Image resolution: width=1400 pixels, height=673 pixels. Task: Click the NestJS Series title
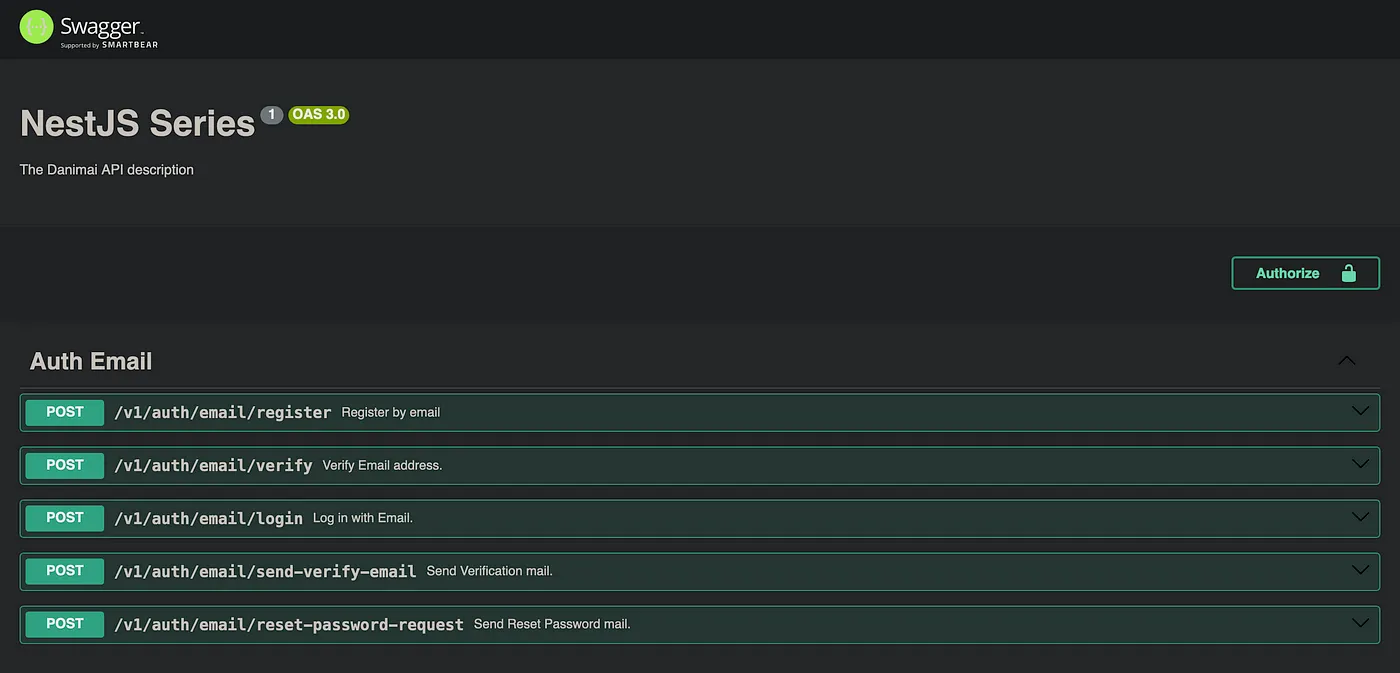pos(138,123)
